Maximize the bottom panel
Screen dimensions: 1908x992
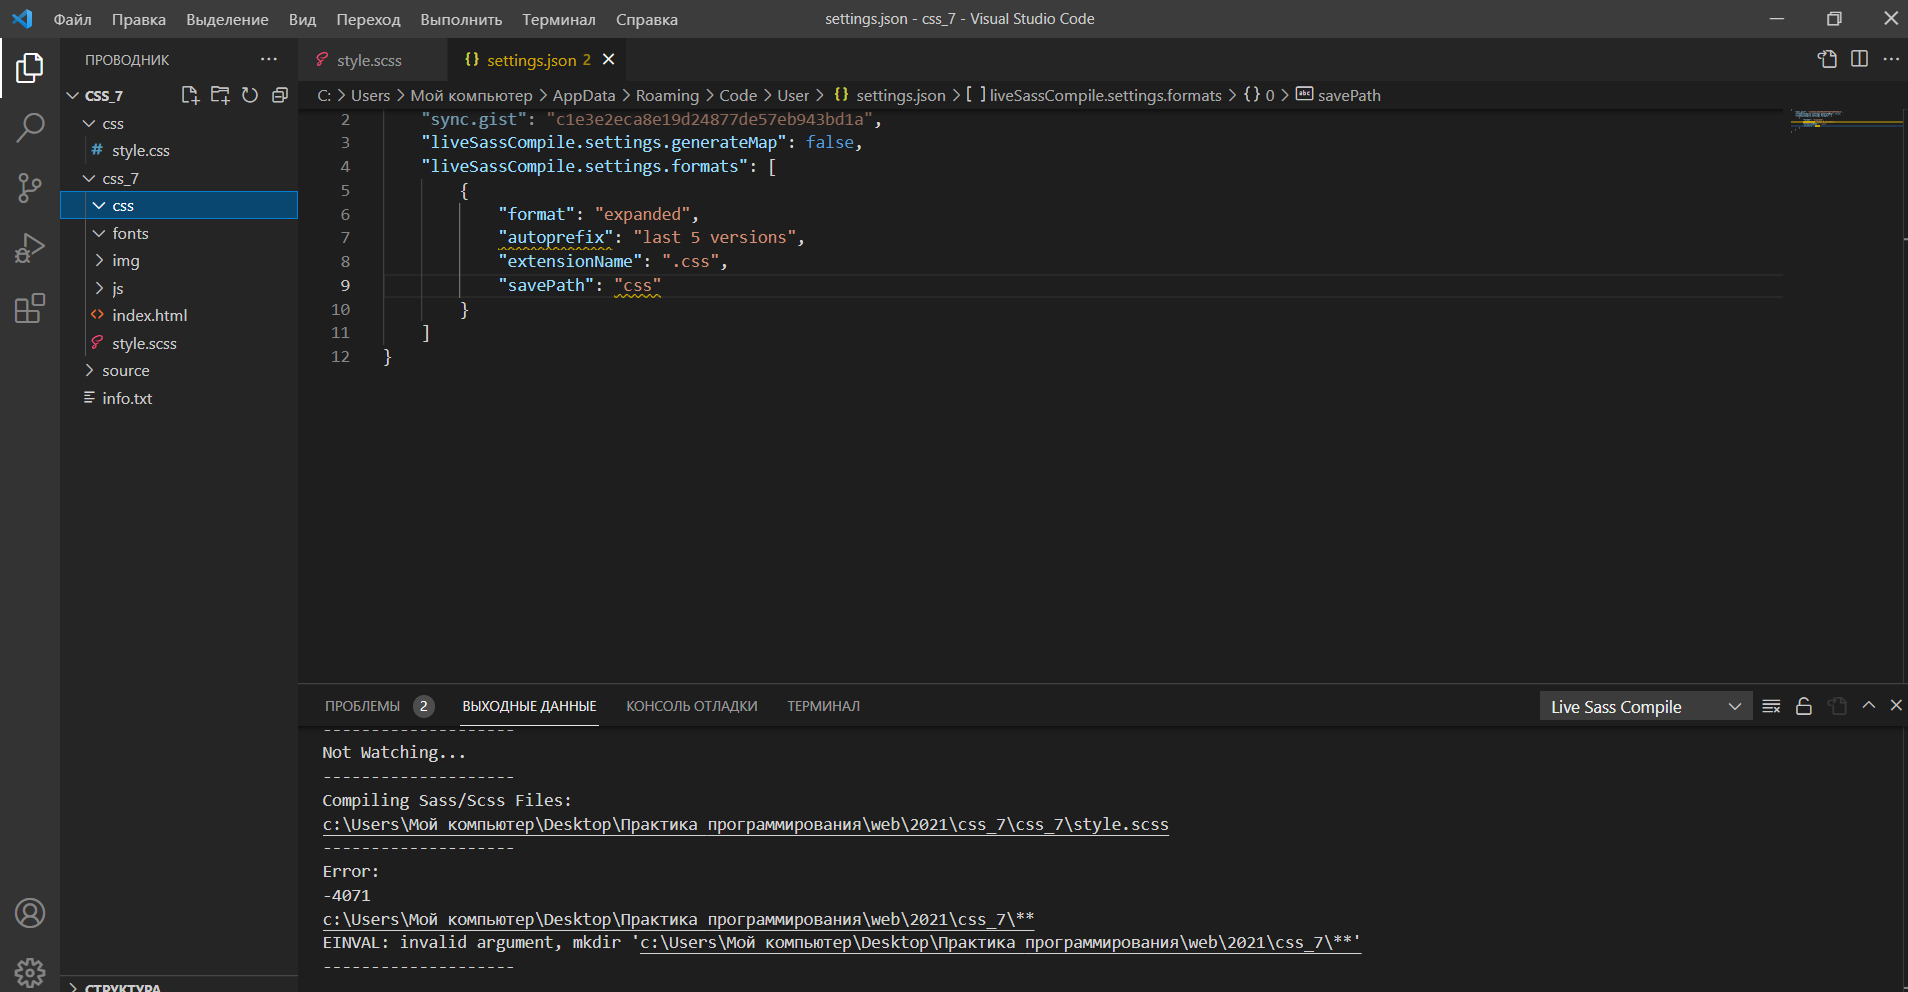coord(1868,705)
